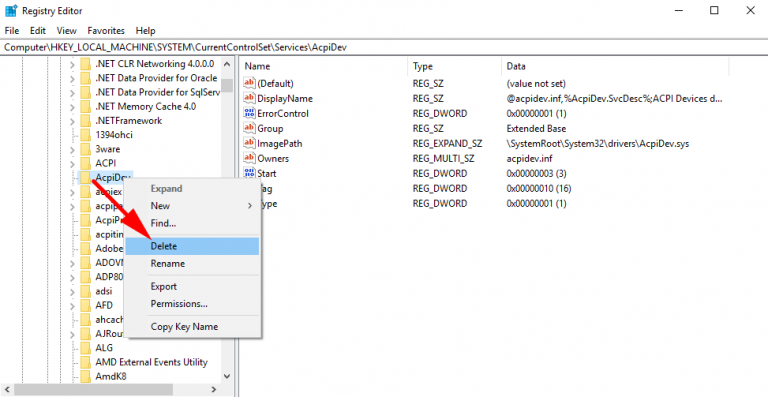The image size is (768, 397).
Task: Click the .NET CLR Networking 4.0.0.0 folder icon
Action: pyautogui.click(x=86, y=64)
